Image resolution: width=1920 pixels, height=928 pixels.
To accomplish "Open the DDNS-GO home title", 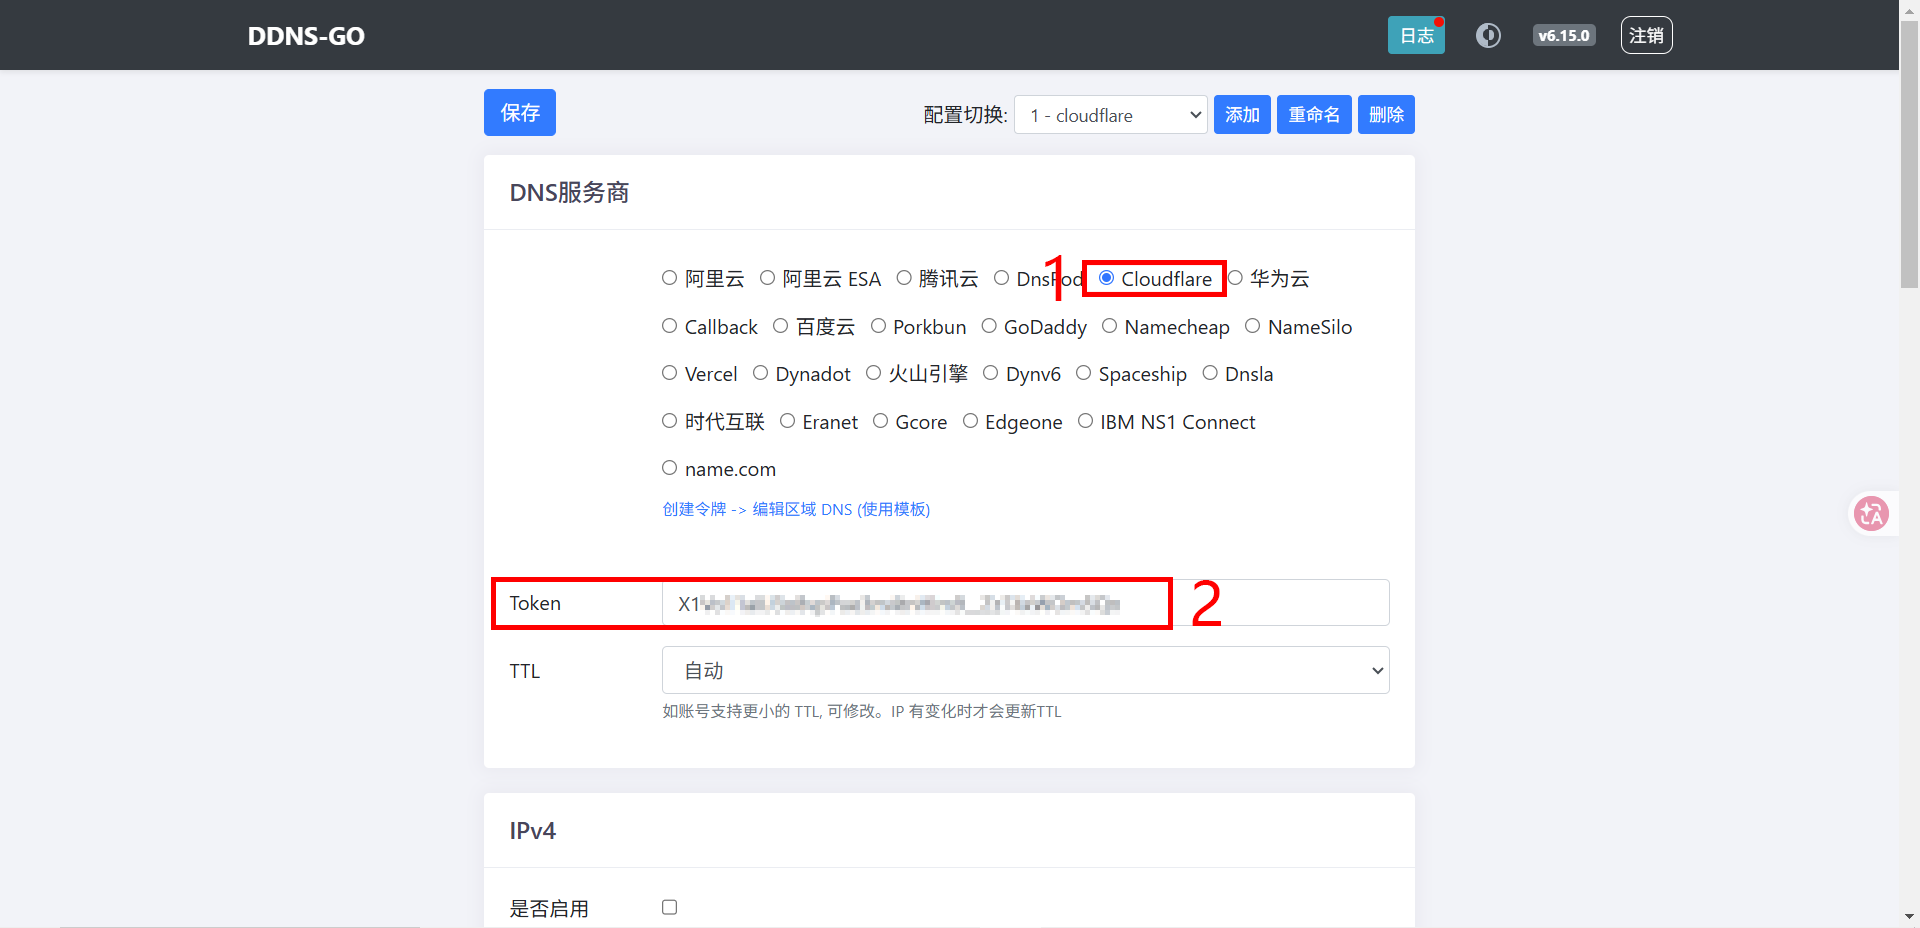I will click(306, 36).
